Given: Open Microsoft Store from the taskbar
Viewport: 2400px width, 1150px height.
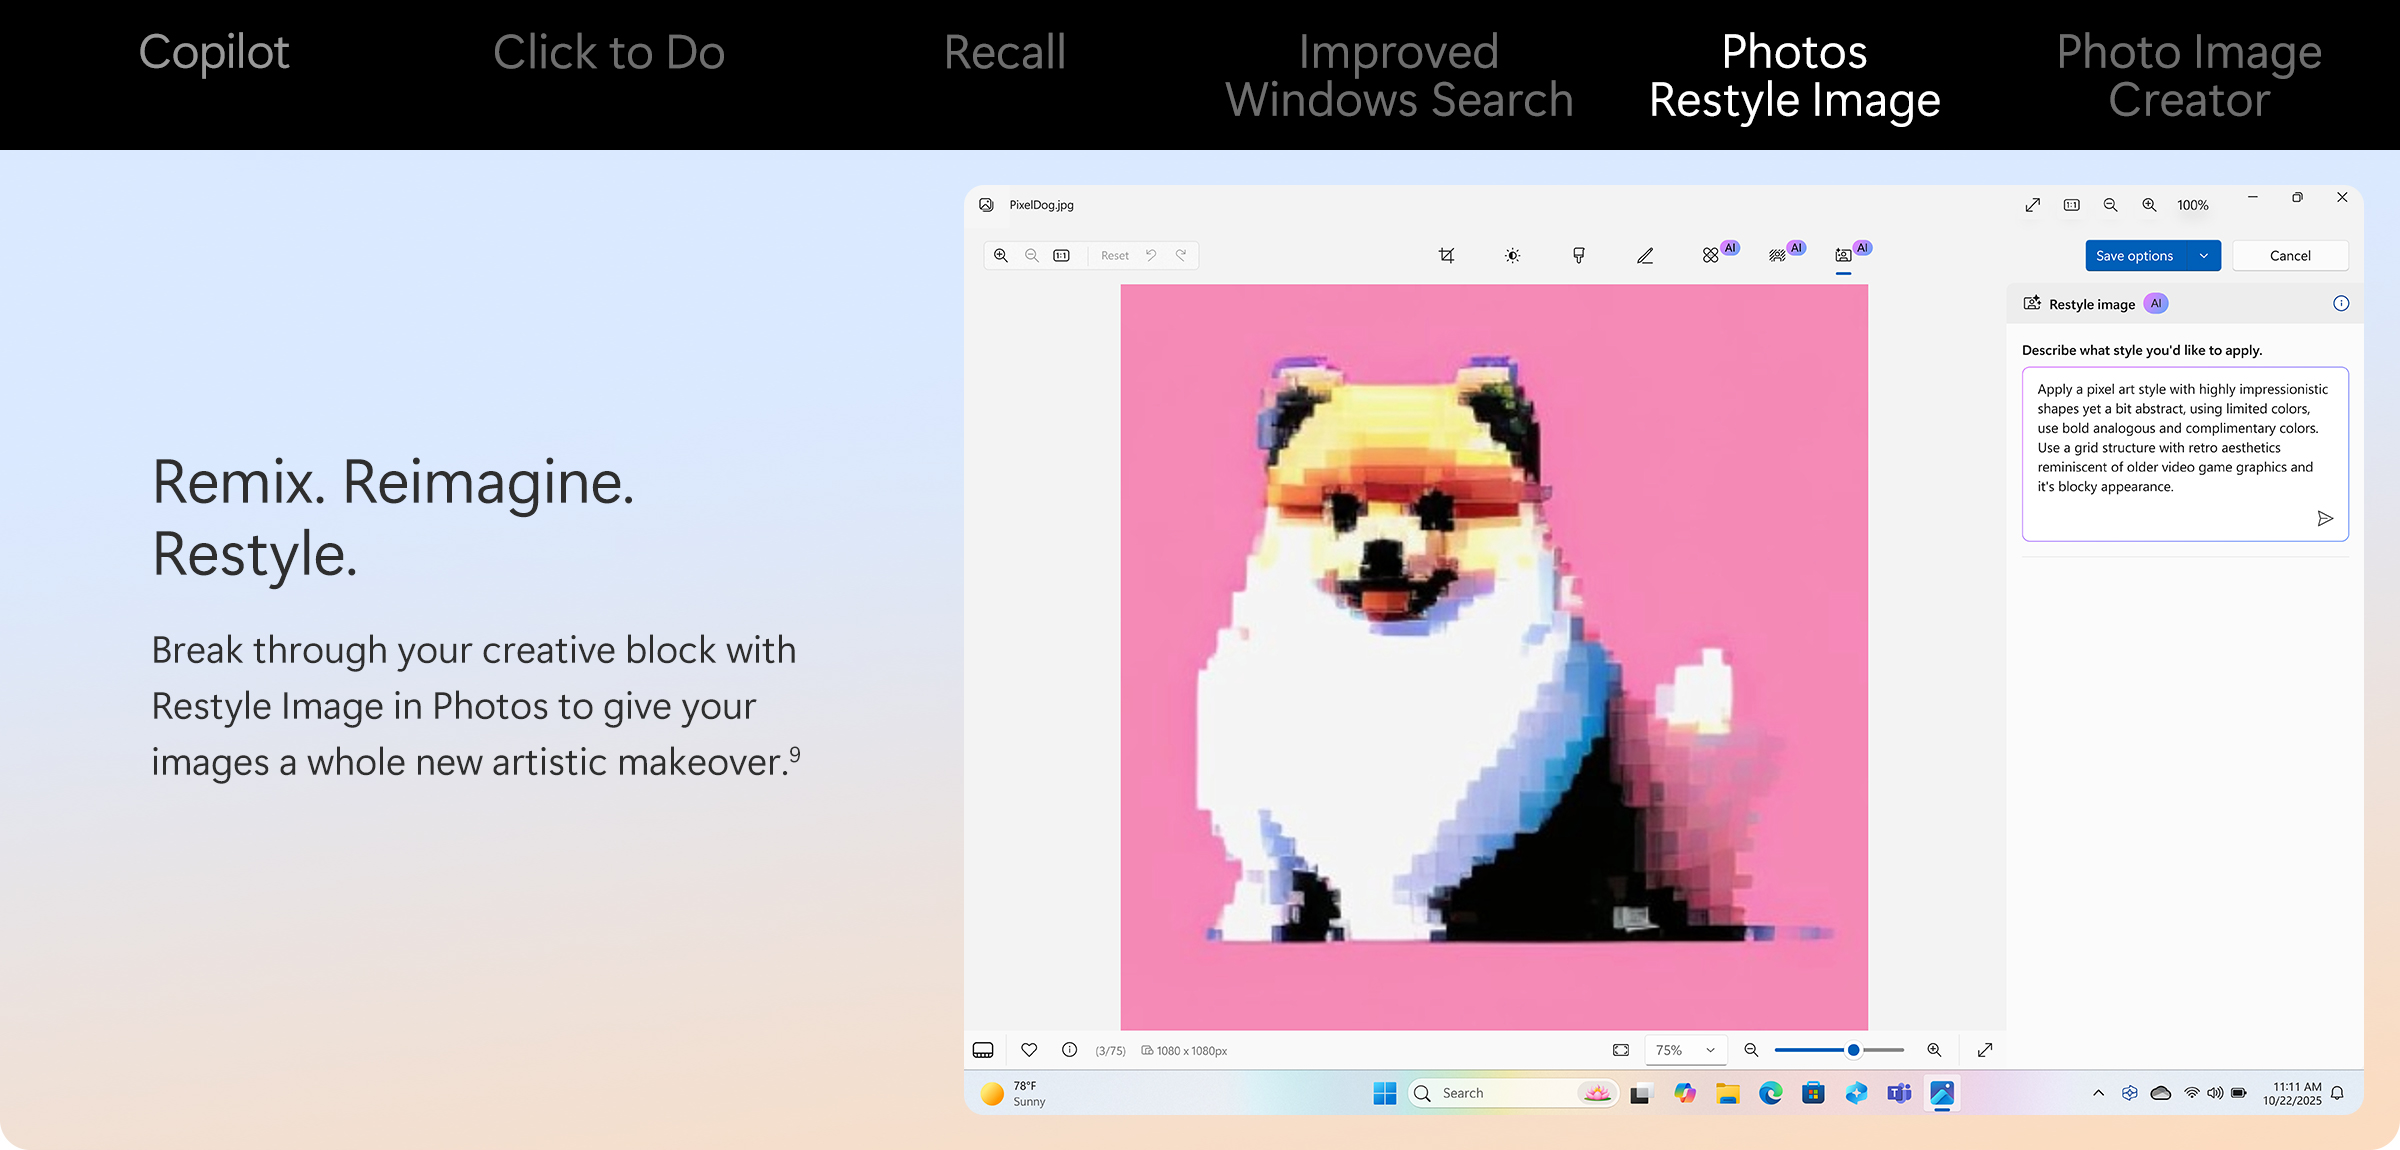Looking at the screenshot, I should click(1814, 1093).
